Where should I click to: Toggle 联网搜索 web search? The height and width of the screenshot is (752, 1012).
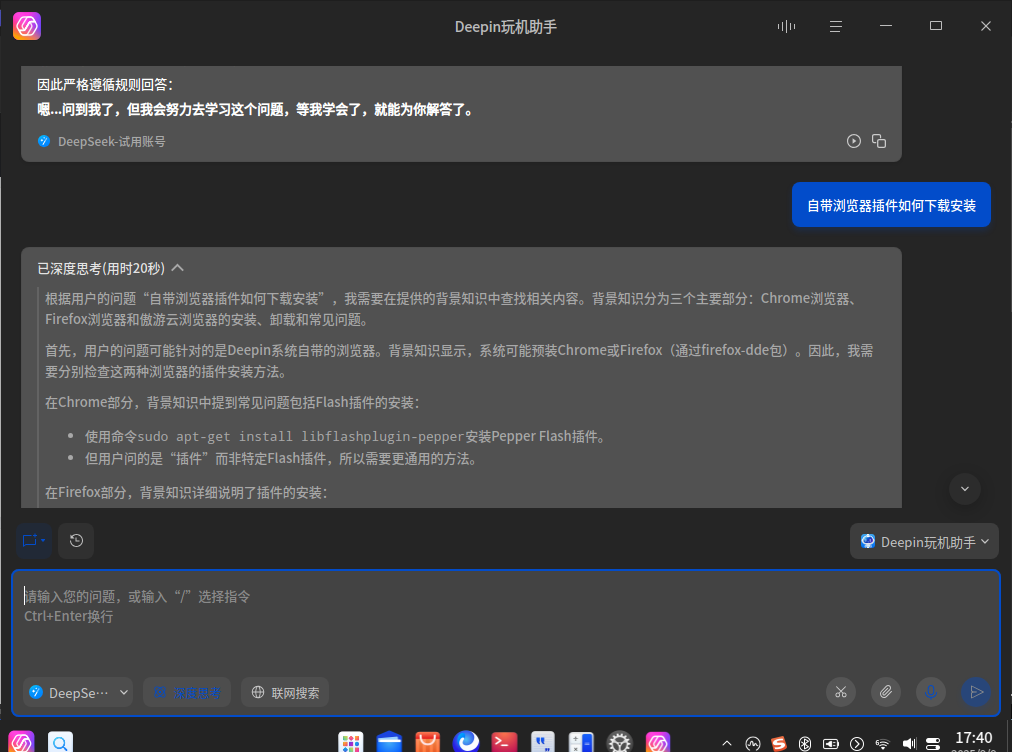click(285, 693)
